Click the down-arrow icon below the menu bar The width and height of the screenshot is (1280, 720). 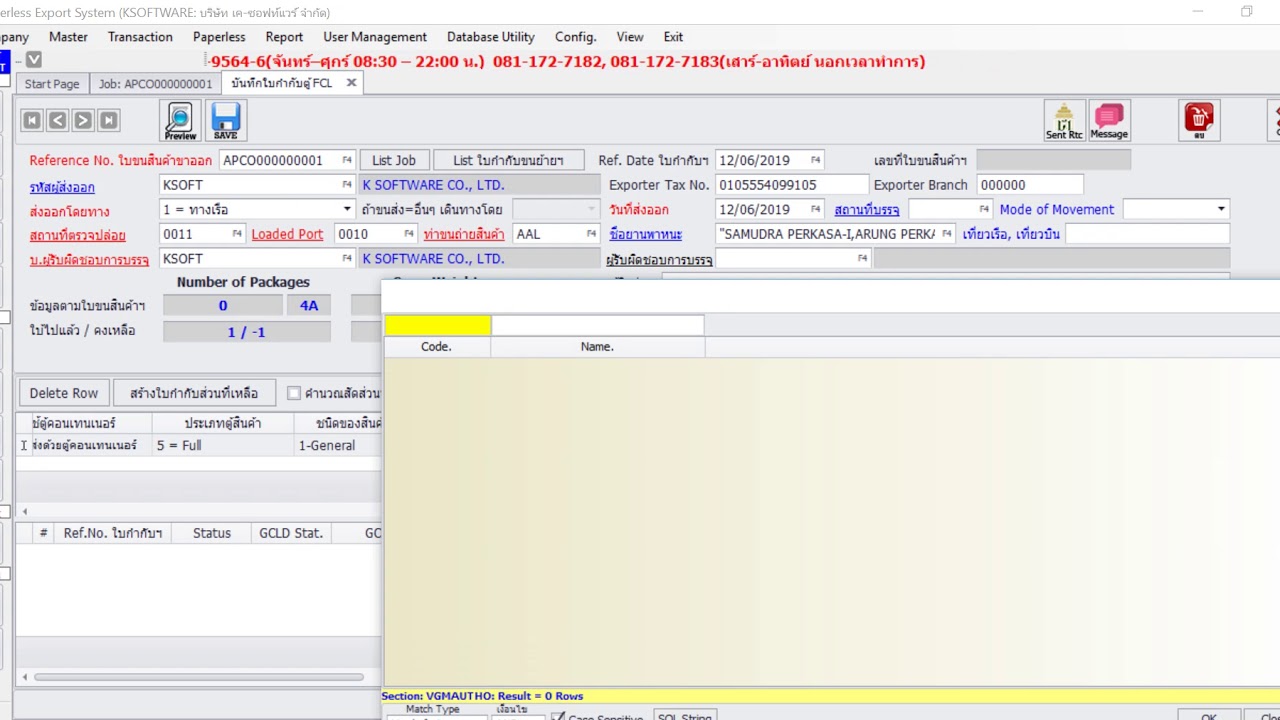click(34, 60)
